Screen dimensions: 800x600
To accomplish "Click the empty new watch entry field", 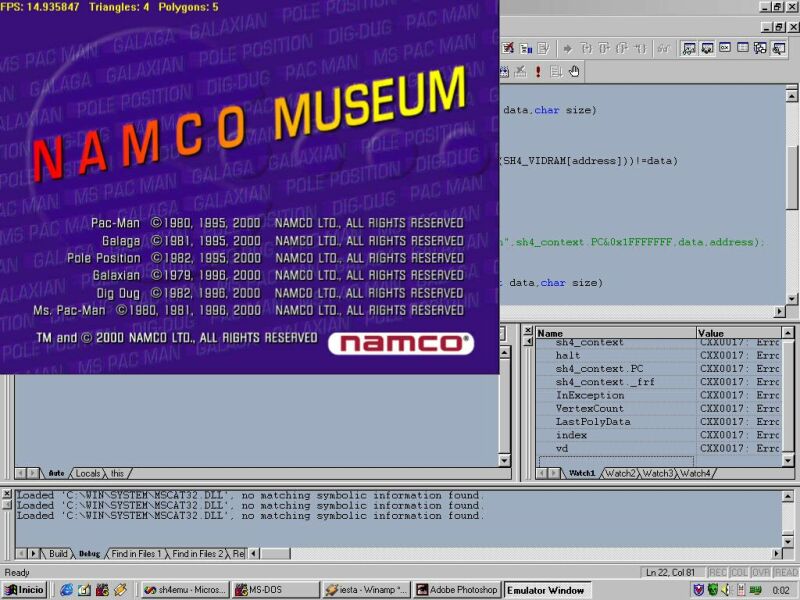I will click(x=616, y=461).
